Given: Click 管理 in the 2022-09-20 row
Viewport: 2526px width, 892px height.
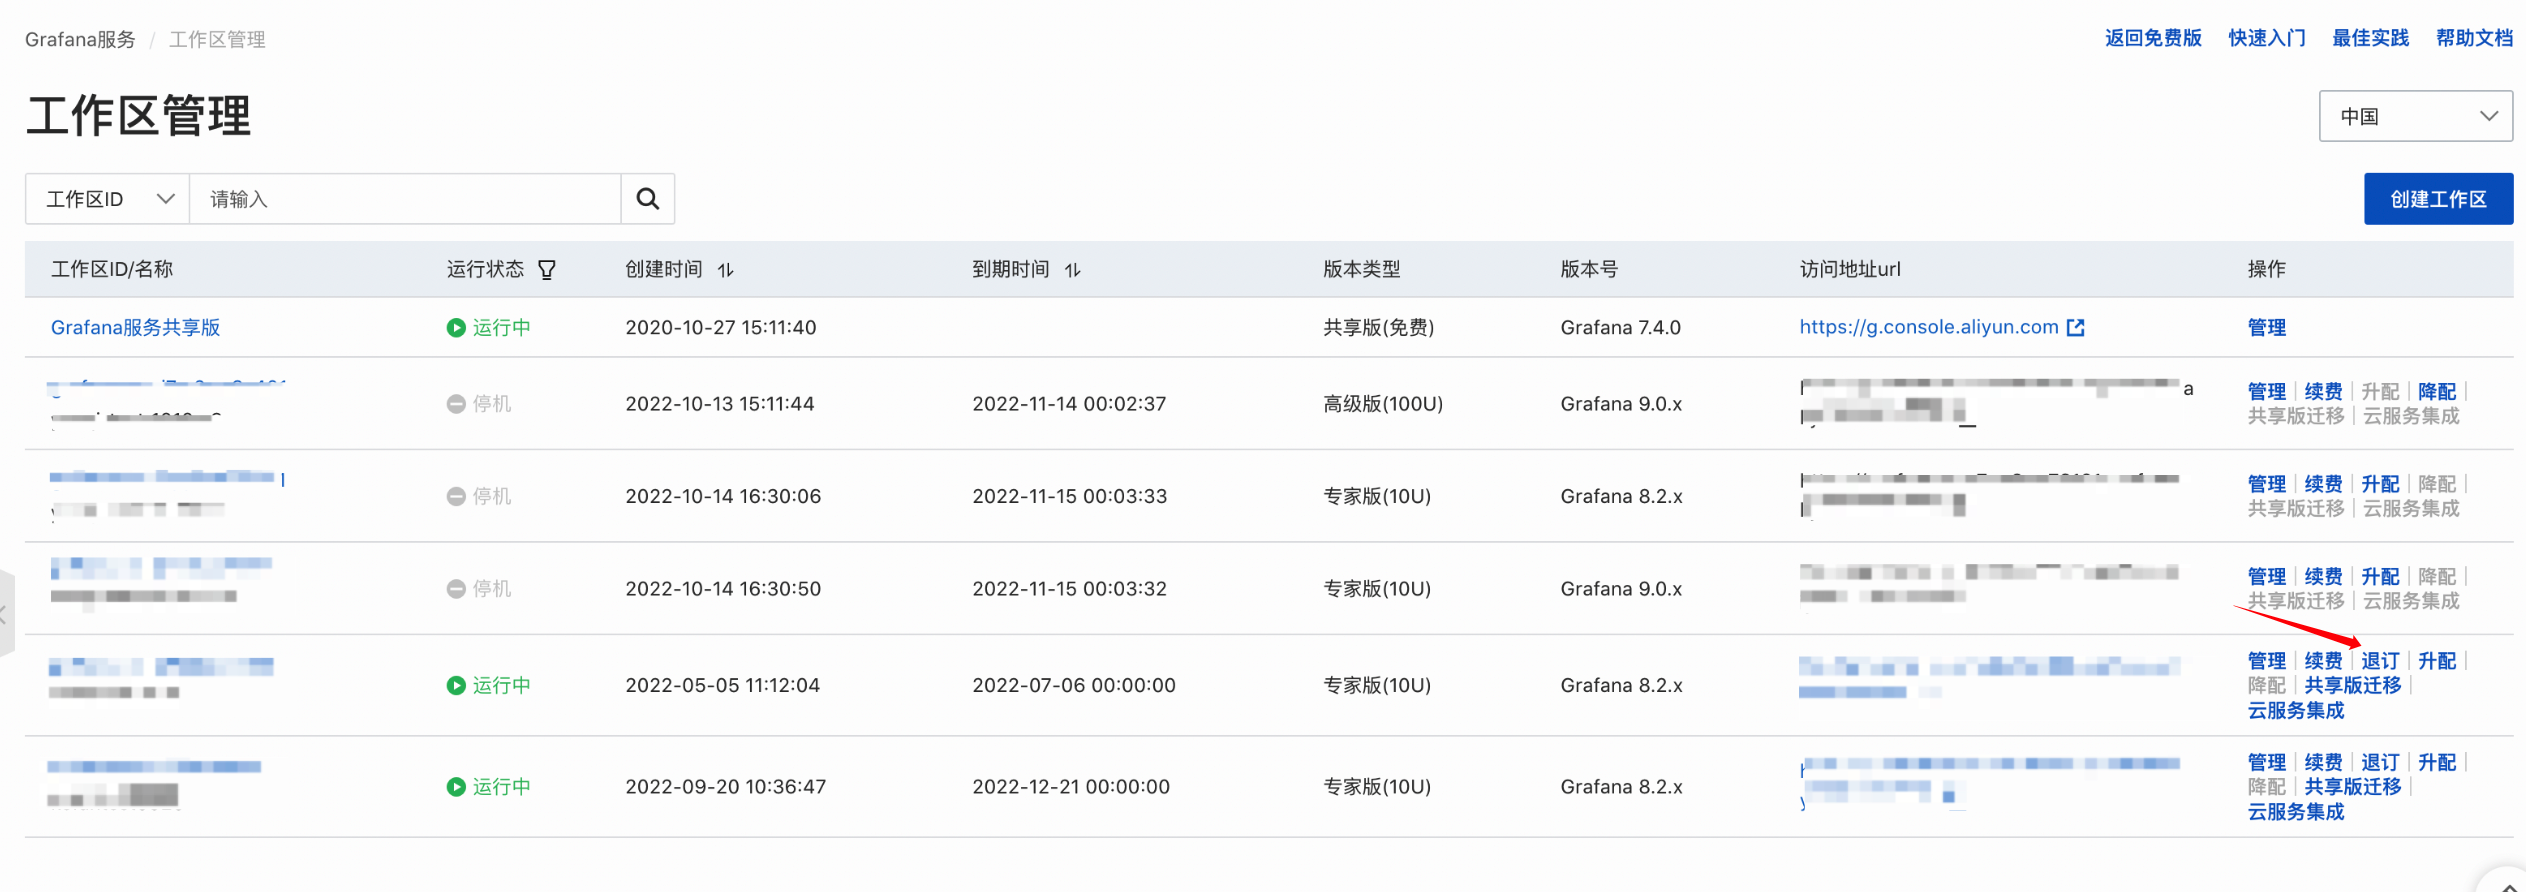Looking at the screenshot, I should 2267,763.
